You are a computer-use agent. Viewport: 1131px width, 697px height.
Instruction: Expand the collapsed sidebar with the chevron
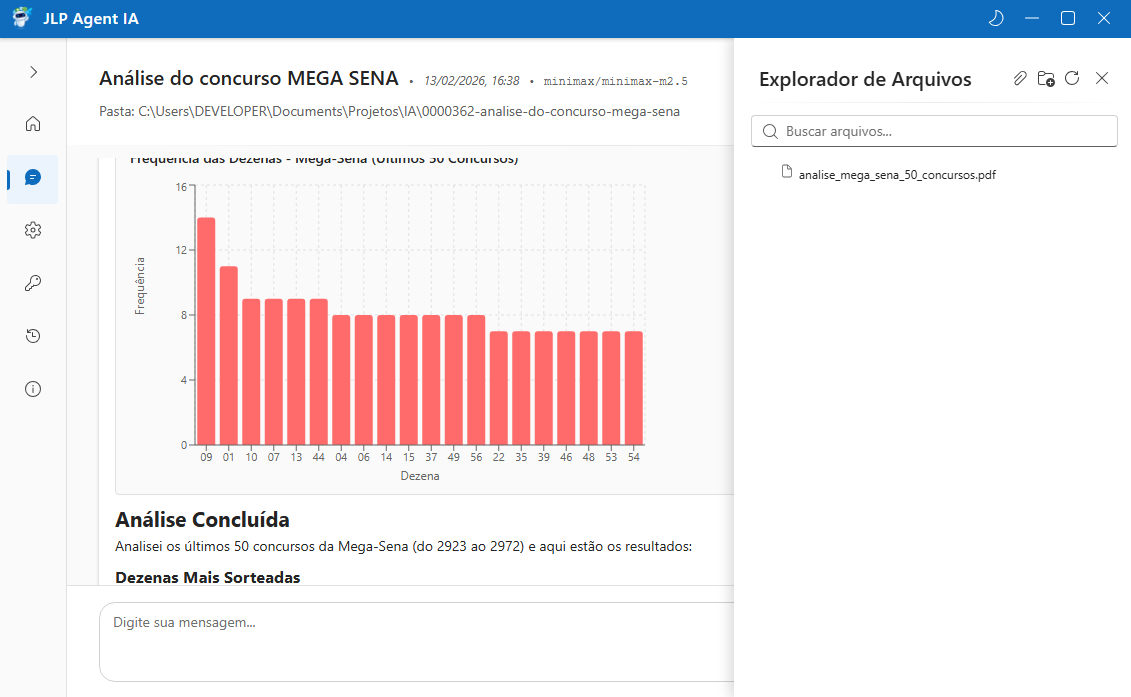33,72
